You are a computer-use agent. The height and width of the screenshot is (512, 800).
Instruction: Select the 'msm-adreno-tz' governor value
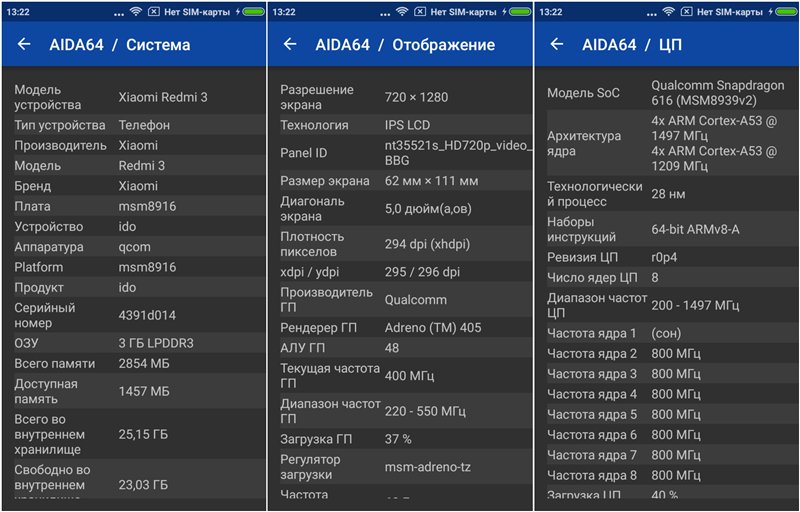[428, 467]
